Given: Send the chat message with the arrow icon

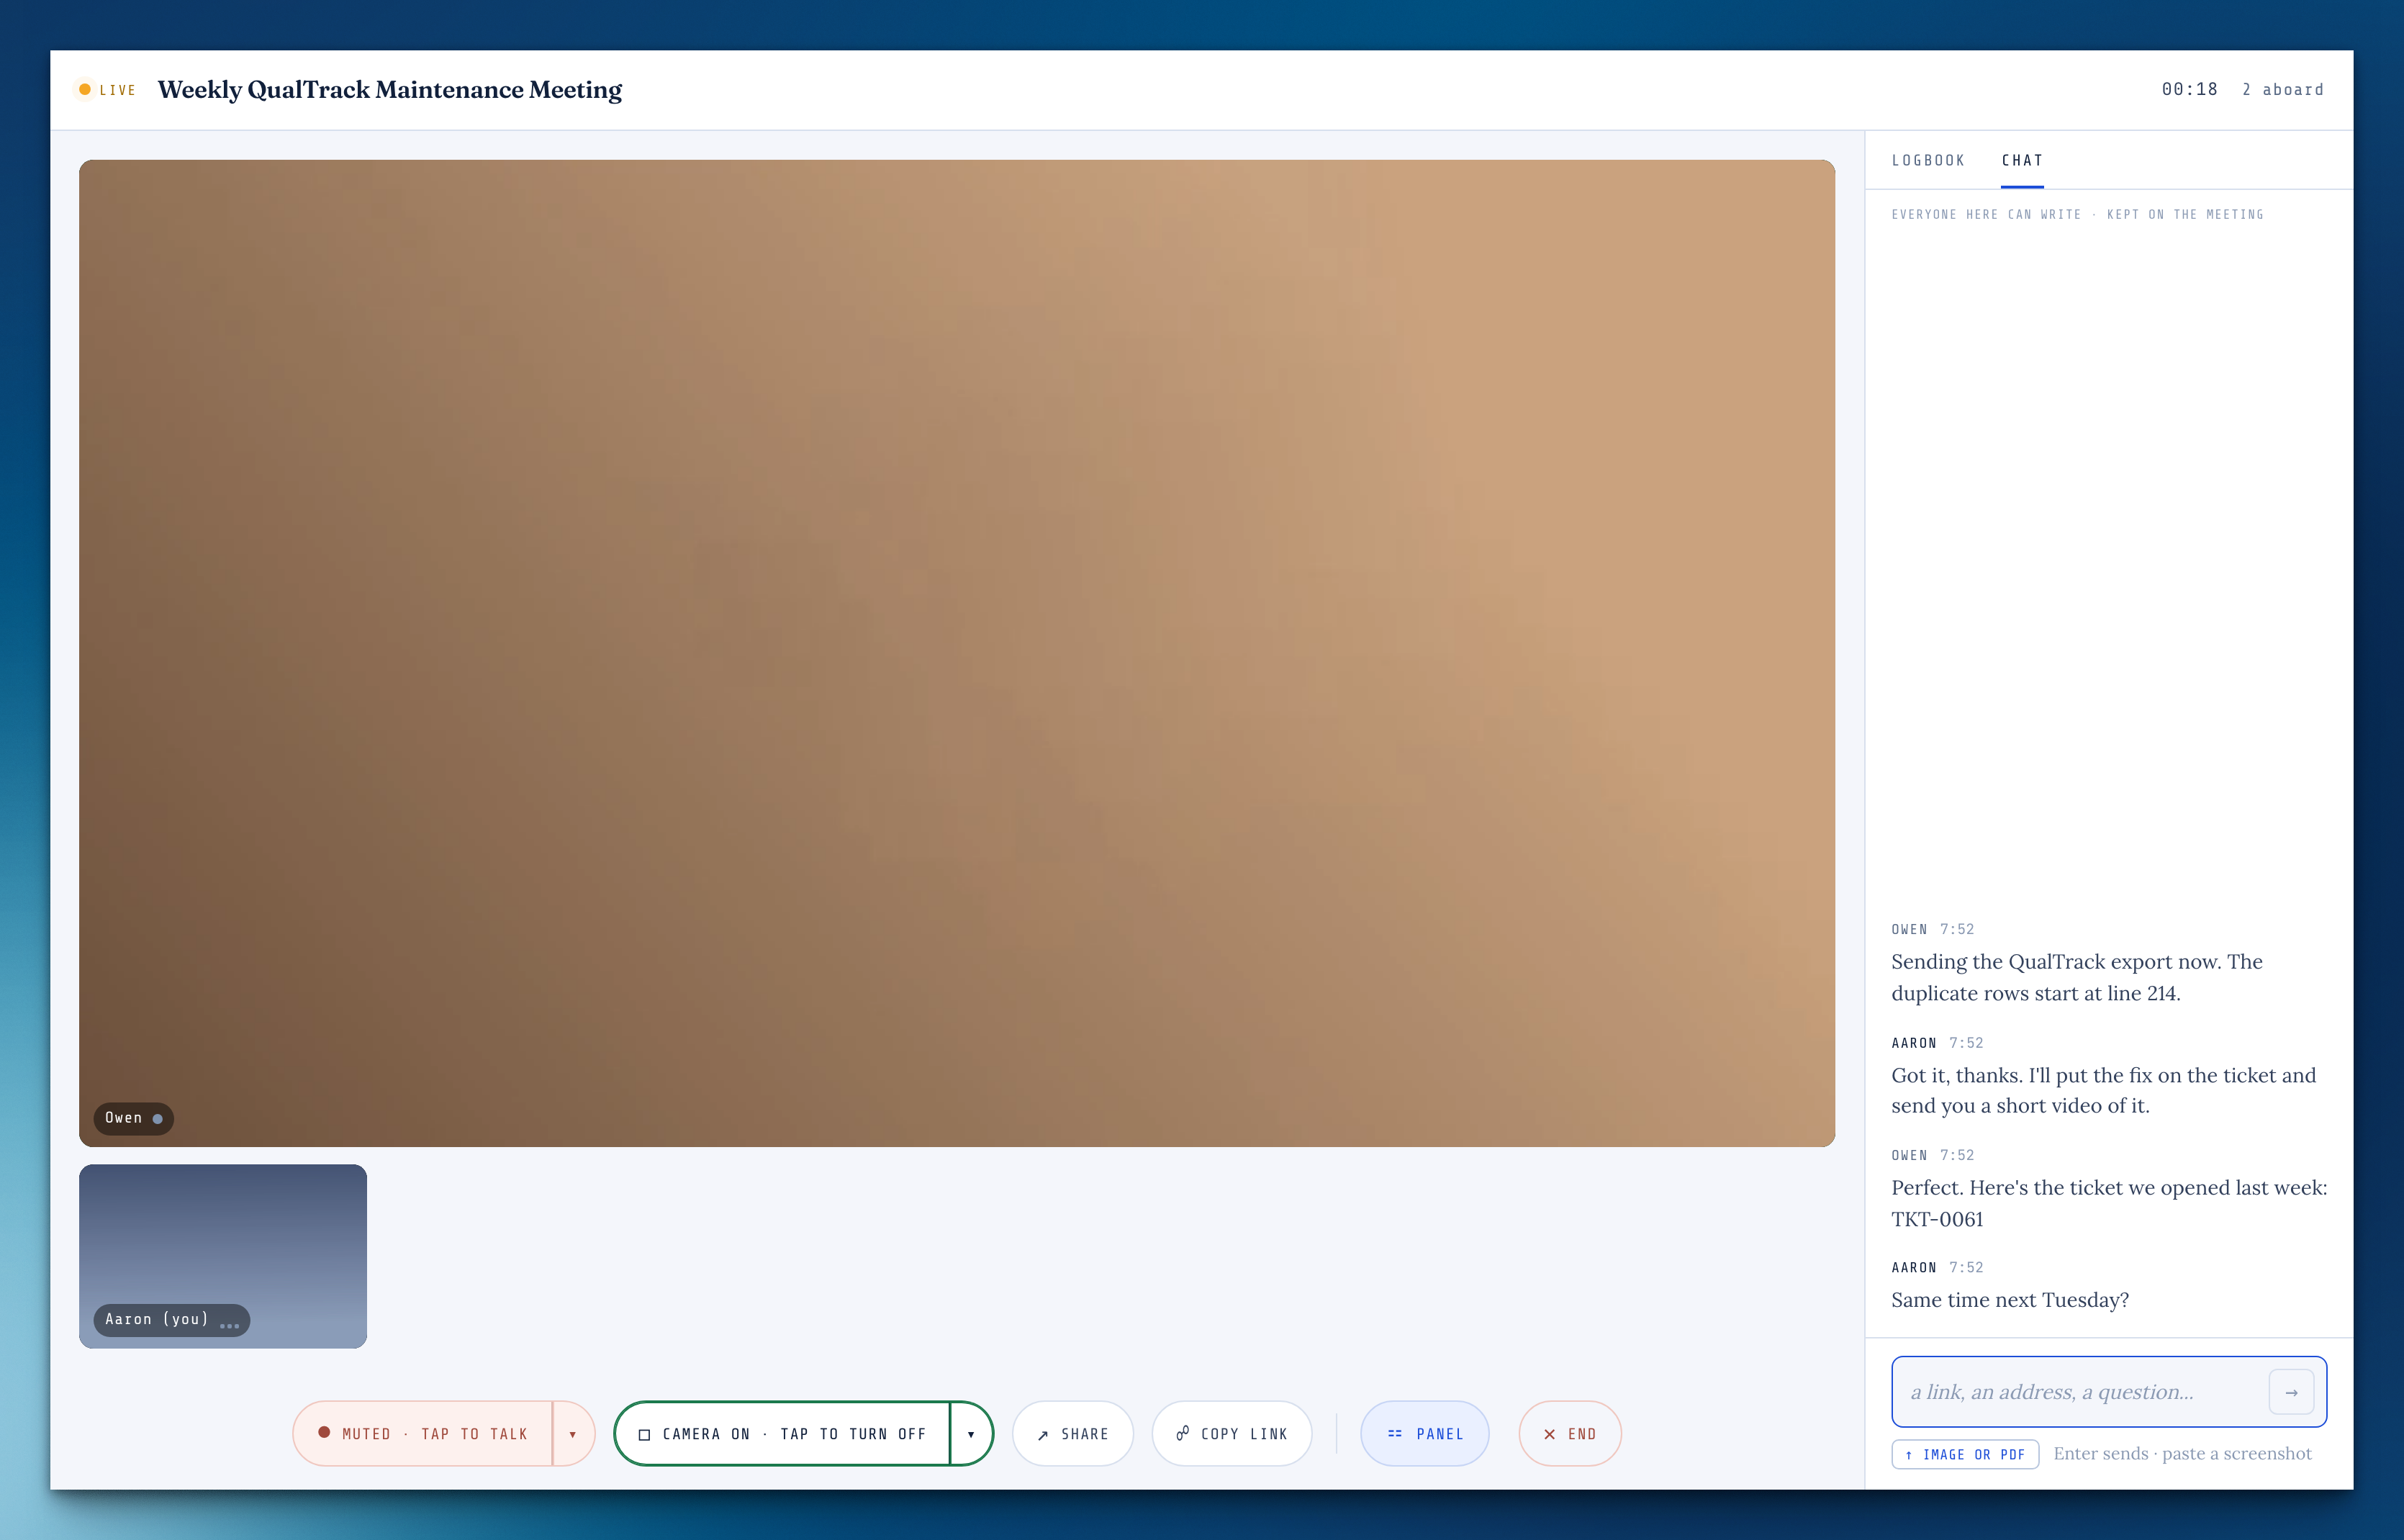Looking at the screenshot, I should tap(2291, 1392).
